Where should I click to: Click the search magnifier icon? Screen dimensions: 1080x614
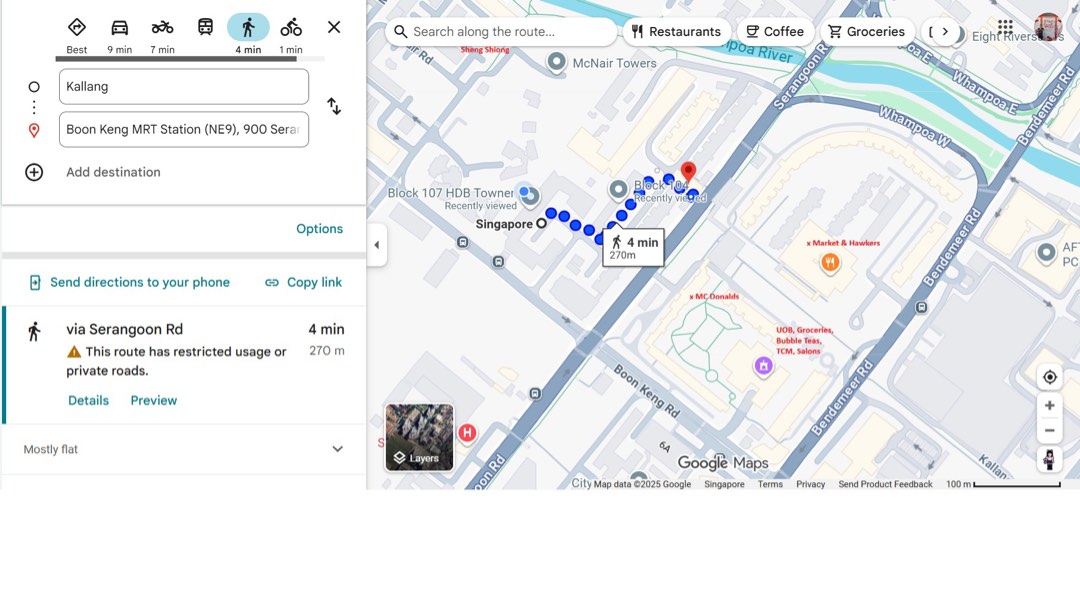click(x=400, y=32)
